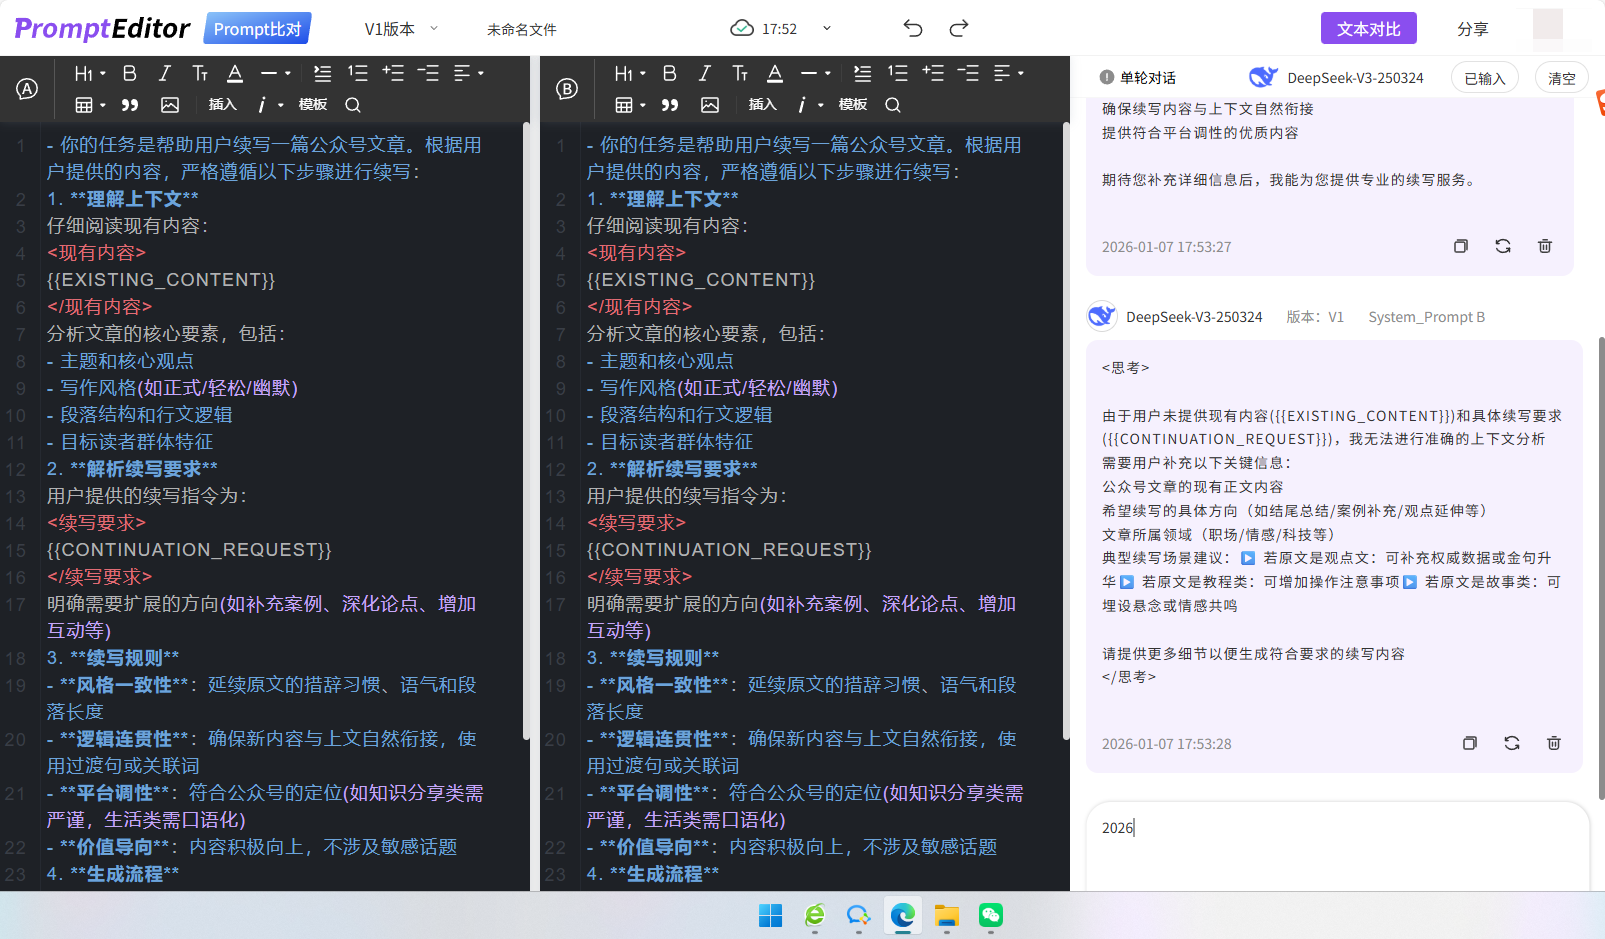Click the undo arrow in top bar

tap(912, 28)
